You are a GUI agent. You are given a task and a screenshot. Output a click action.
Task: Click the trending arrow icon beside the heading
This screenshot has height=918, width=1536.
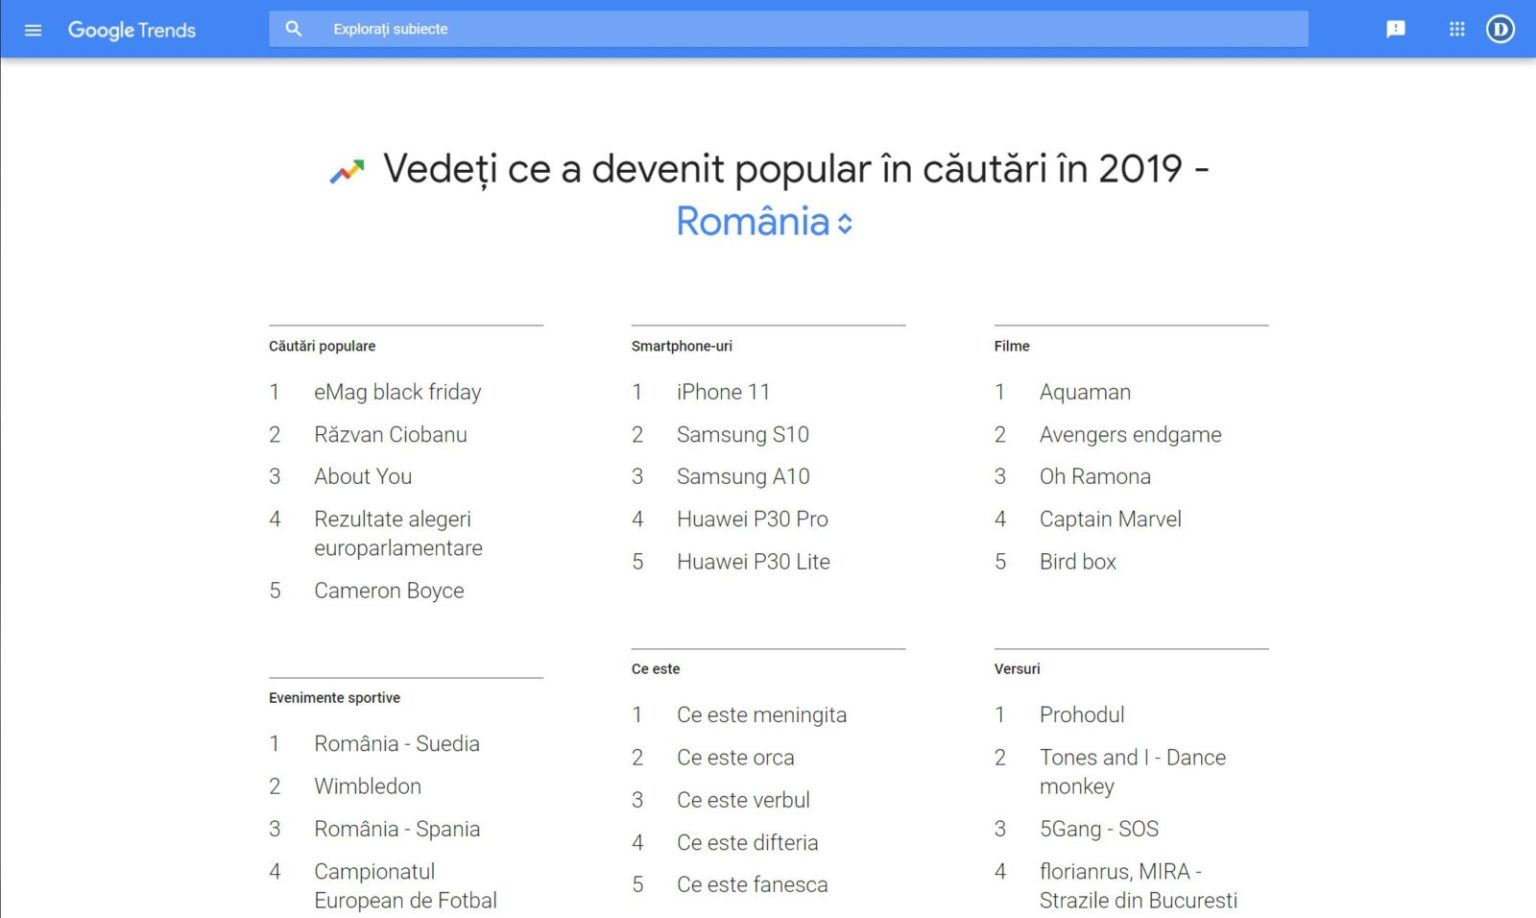pyautogui.click(x=346, y=169)
